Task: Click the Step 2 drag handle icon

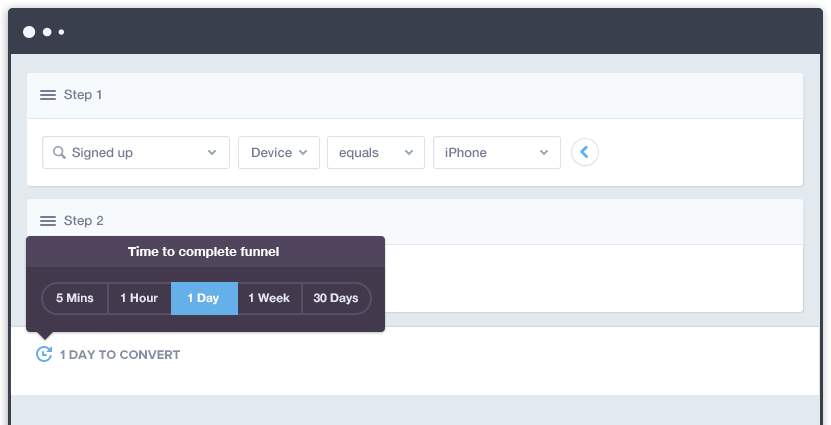Action: click(47, 221)
